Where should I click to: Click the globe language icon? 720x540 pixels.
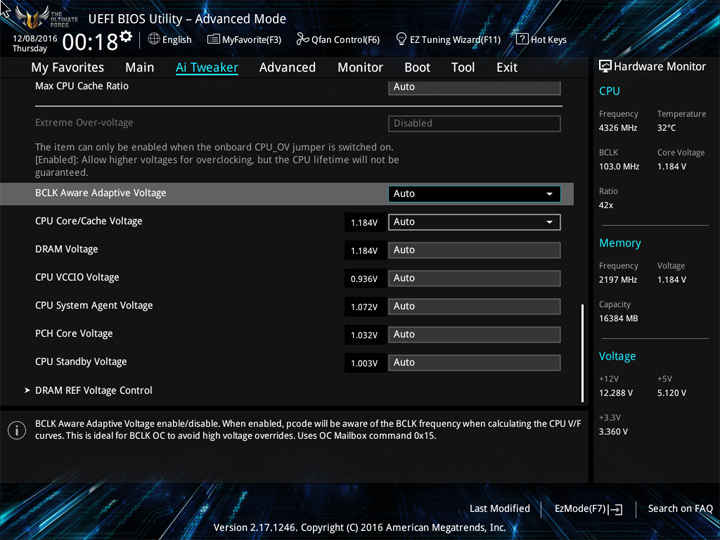point(154,39)
